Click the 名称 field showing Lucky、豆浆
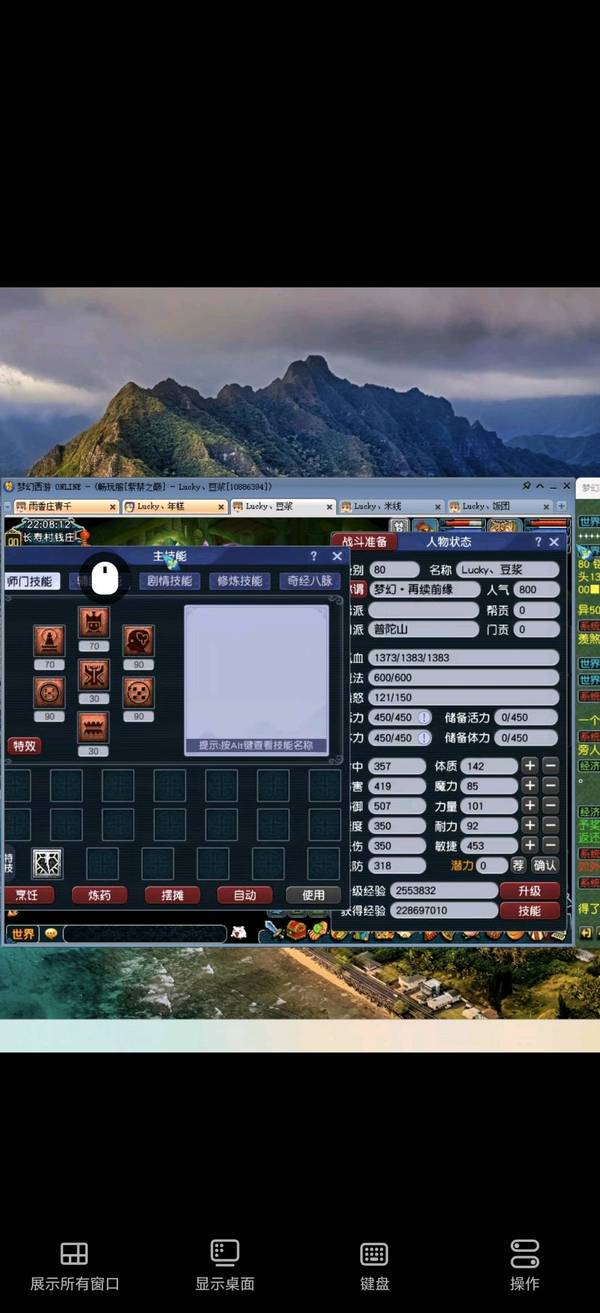 click(508, 570)
